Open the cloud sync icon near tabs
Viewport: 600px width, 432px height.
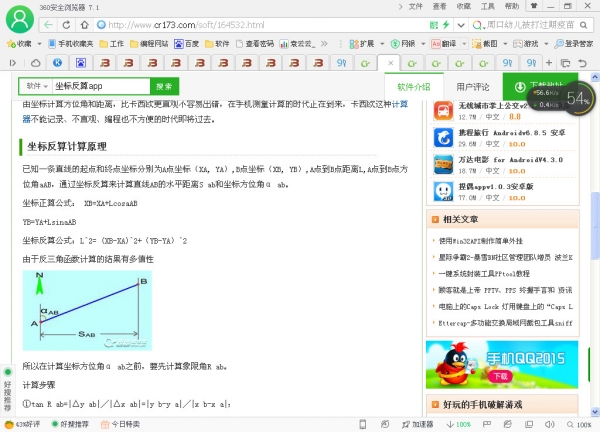(36, 63)
